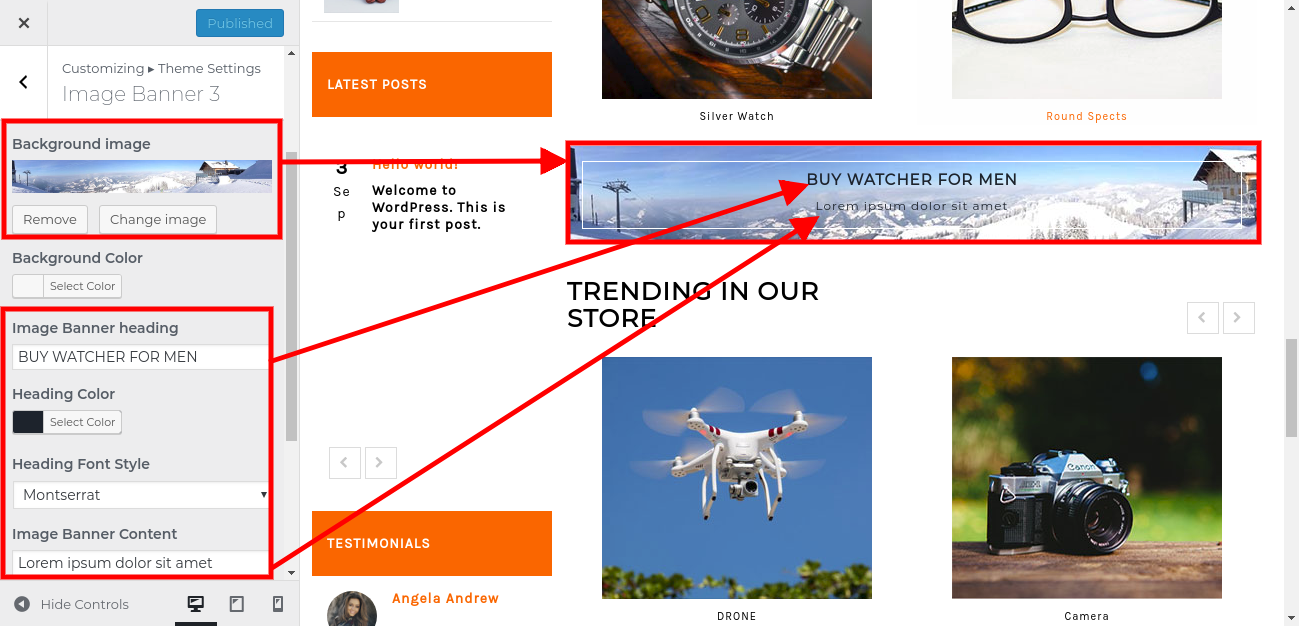Open the Heading Font Style Montserrat dropdown
Image resolution: width=1299 pixels, height=626 pixels.
click(x=141, y=495)
